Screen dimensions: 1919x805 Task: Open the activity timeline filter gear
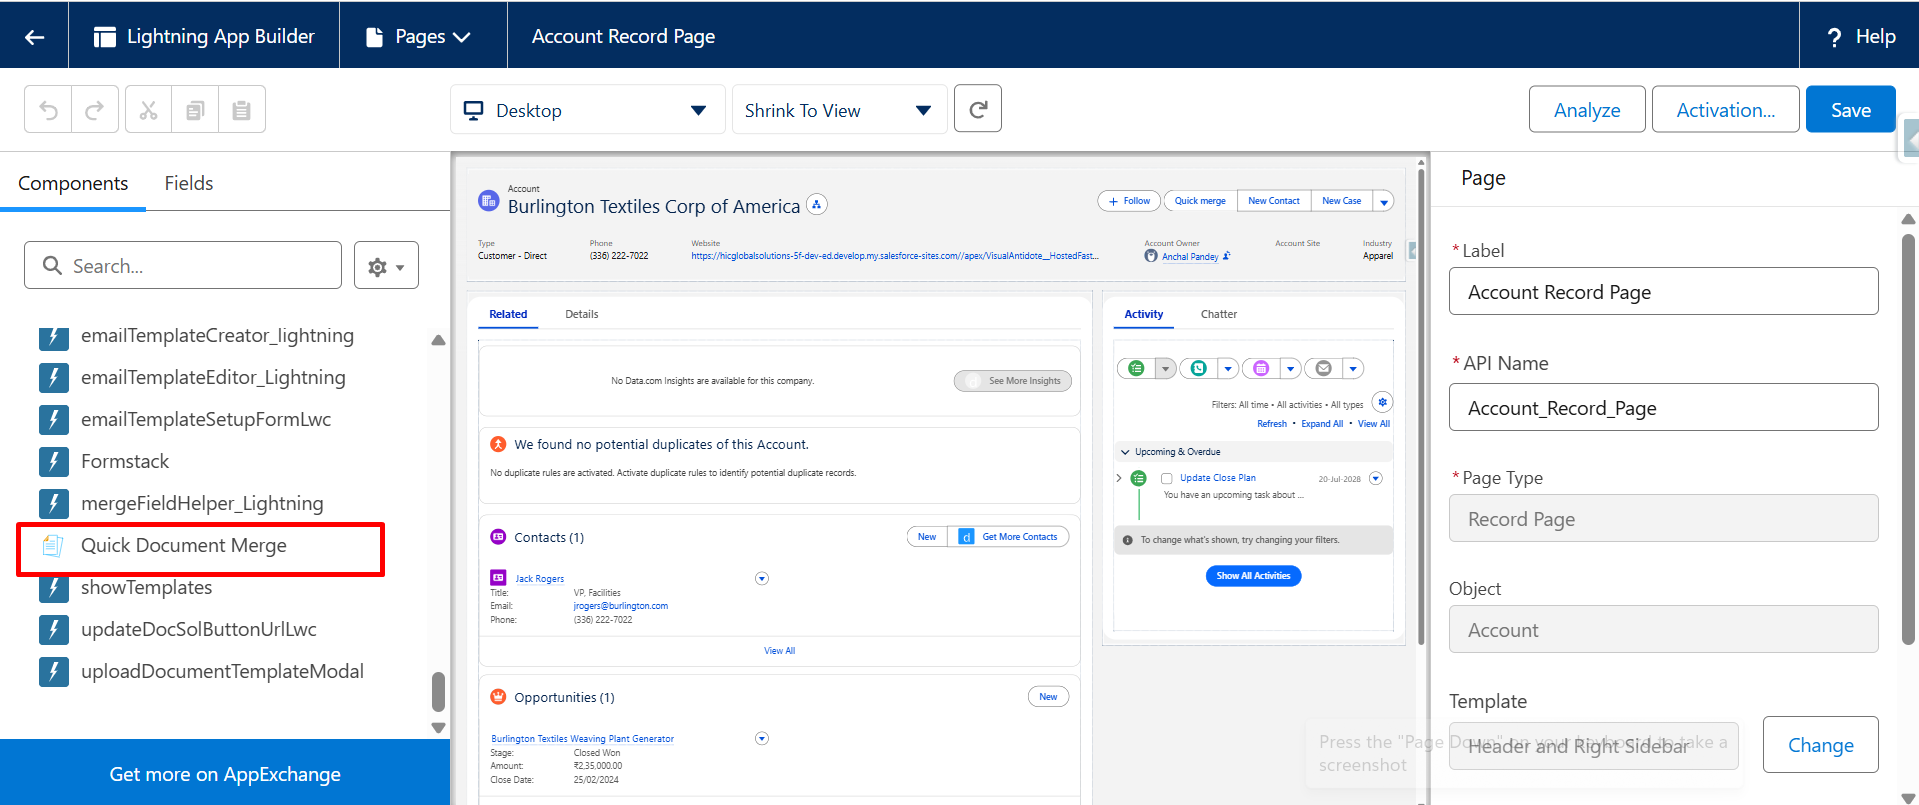pyautogui.click(x=1382, y=402)
